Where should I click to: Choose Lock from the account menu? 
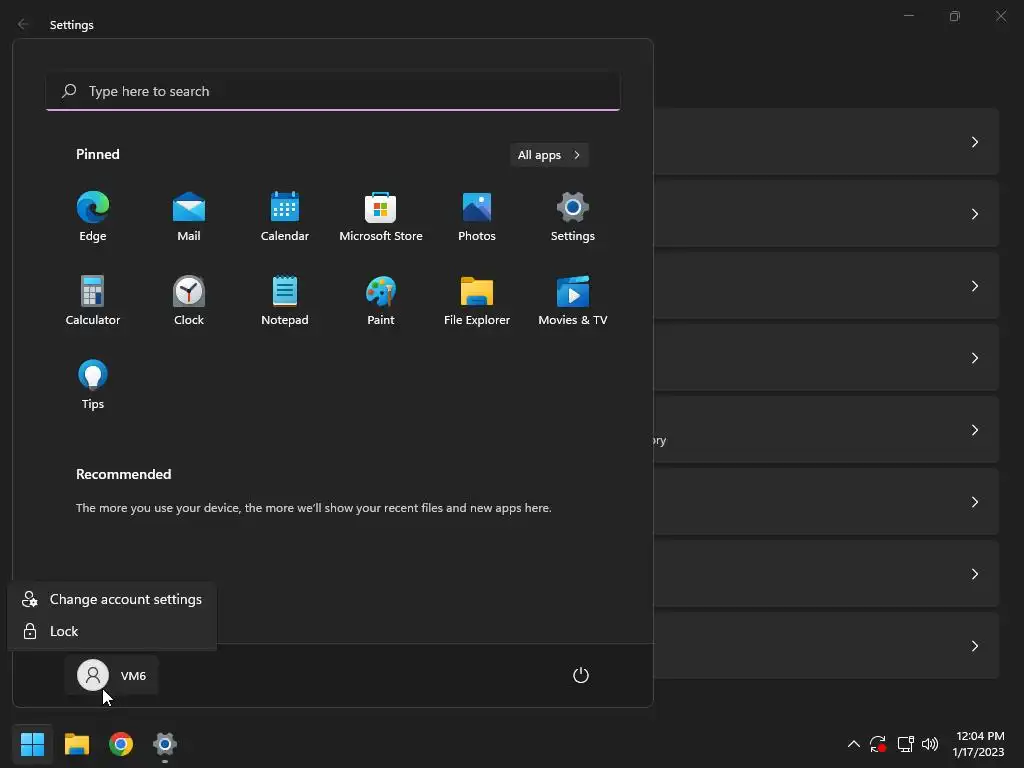tap(112, 631)
